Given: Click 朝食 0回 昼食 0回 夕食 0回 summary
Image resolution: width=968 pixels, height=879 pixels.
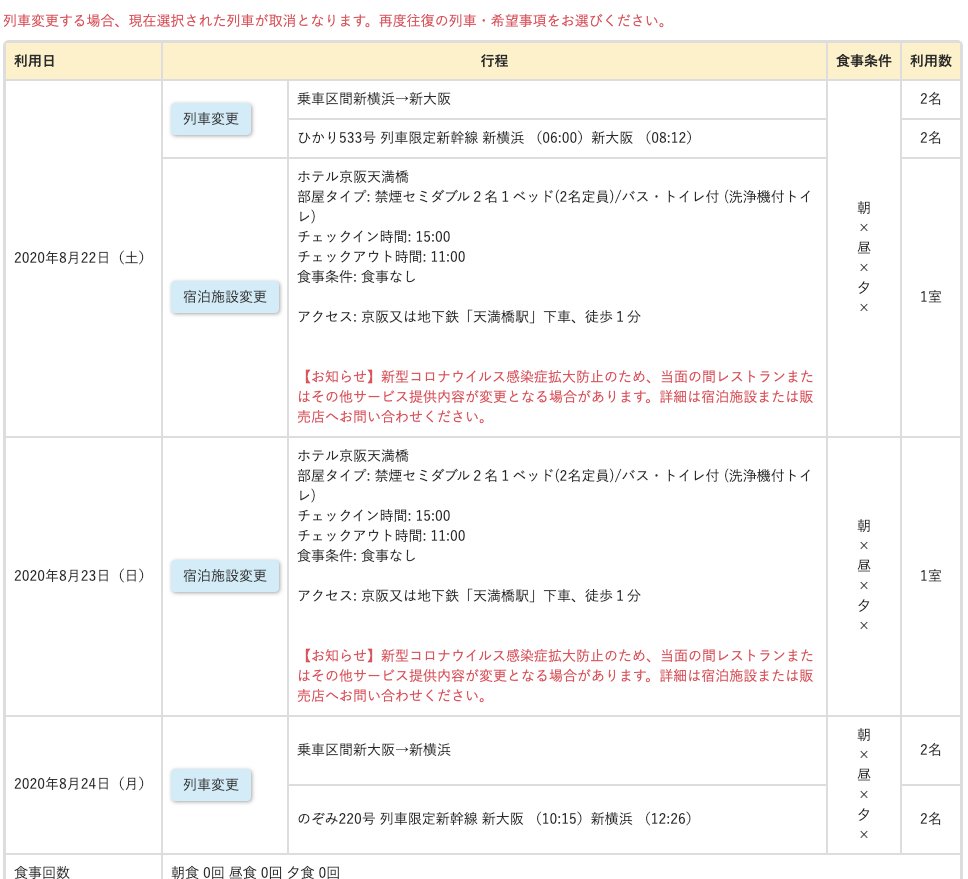Looking at the screenshot, I should click(x=256, y=872).
